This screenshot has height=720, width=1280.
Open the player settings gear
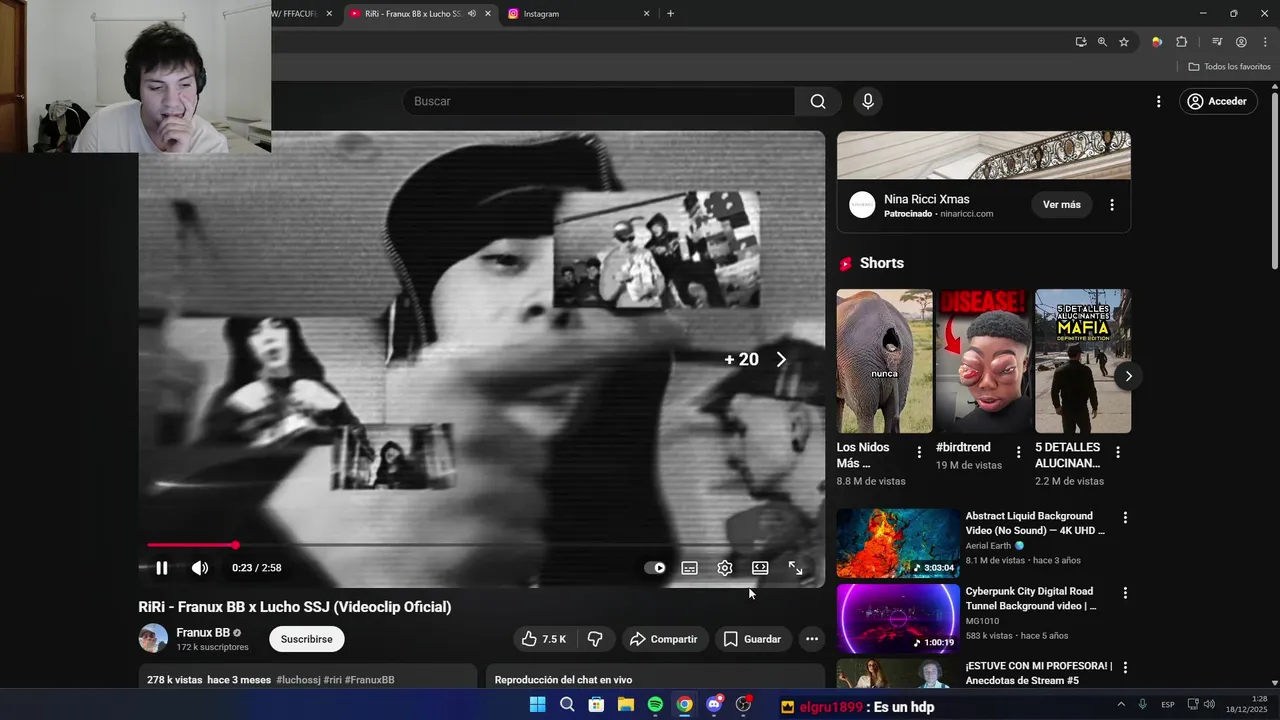[725, 568]
